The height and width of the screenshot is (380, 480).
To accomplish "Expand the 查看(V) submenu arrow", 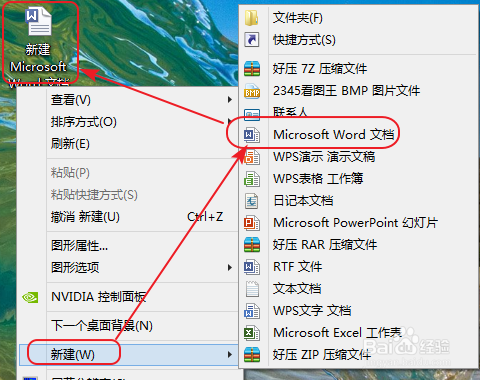I will [x=229, y=99].
